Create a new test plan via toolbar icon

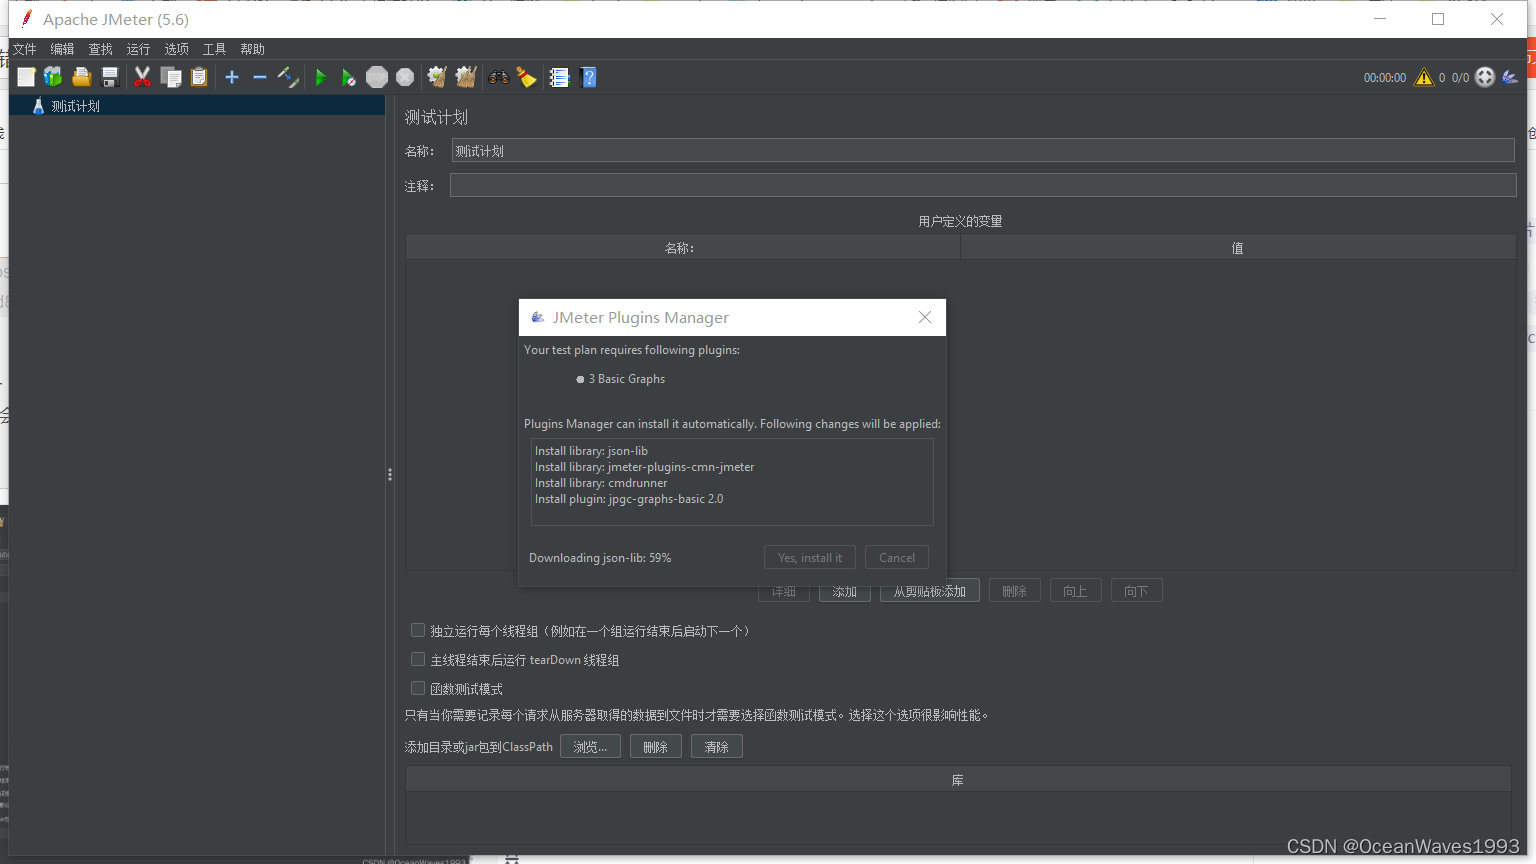click(x=26, y=77)
